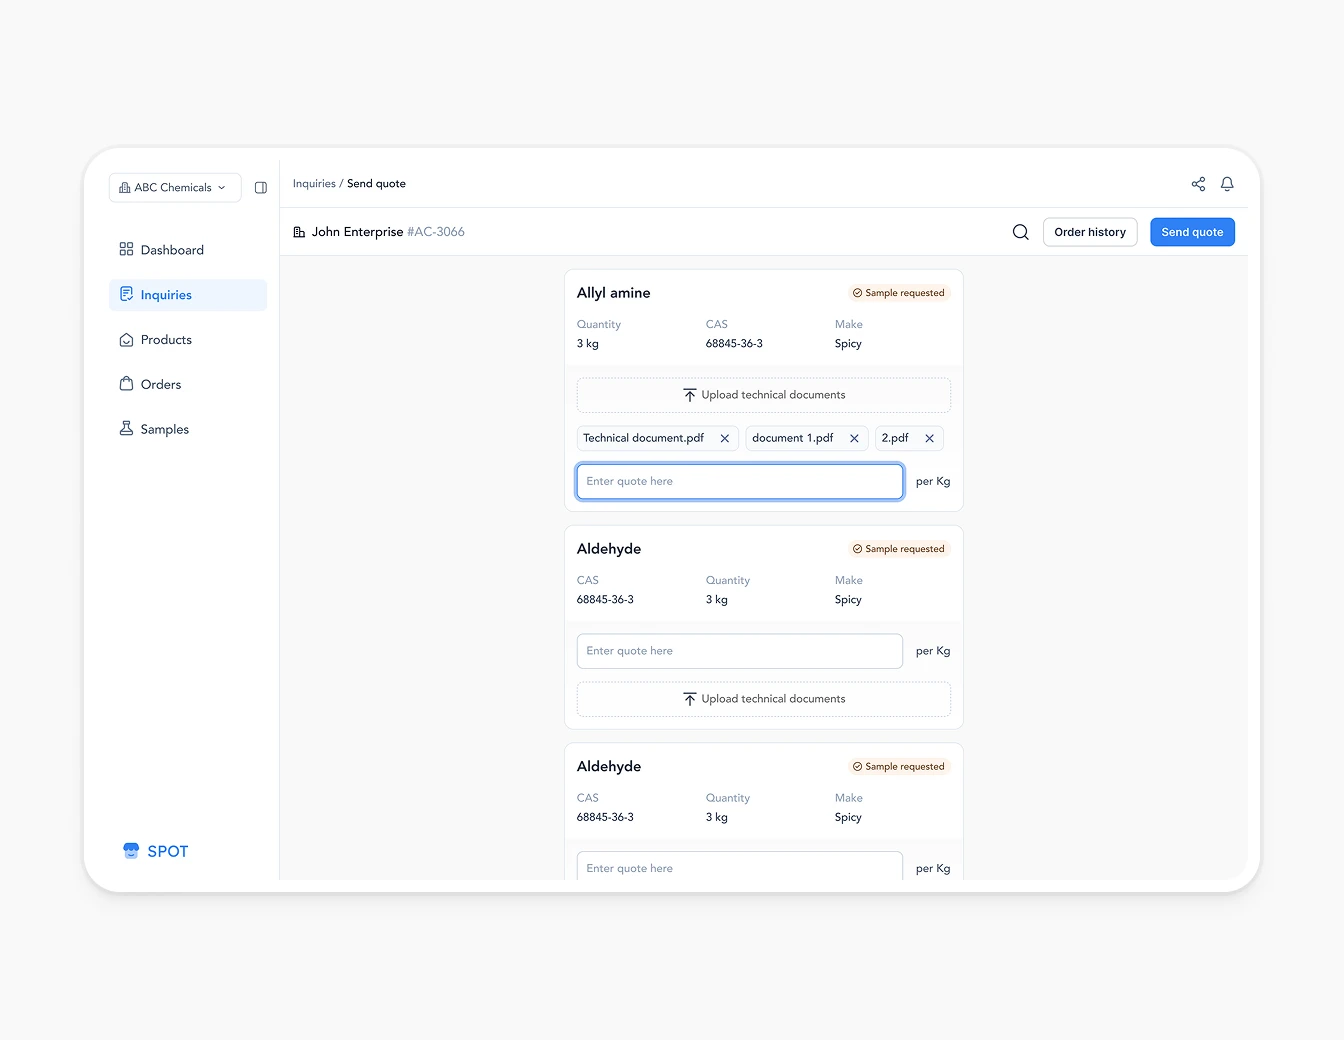Remove the Technical document.pdf attachment
1344x1040 pixels.
(x=725, y=438)
